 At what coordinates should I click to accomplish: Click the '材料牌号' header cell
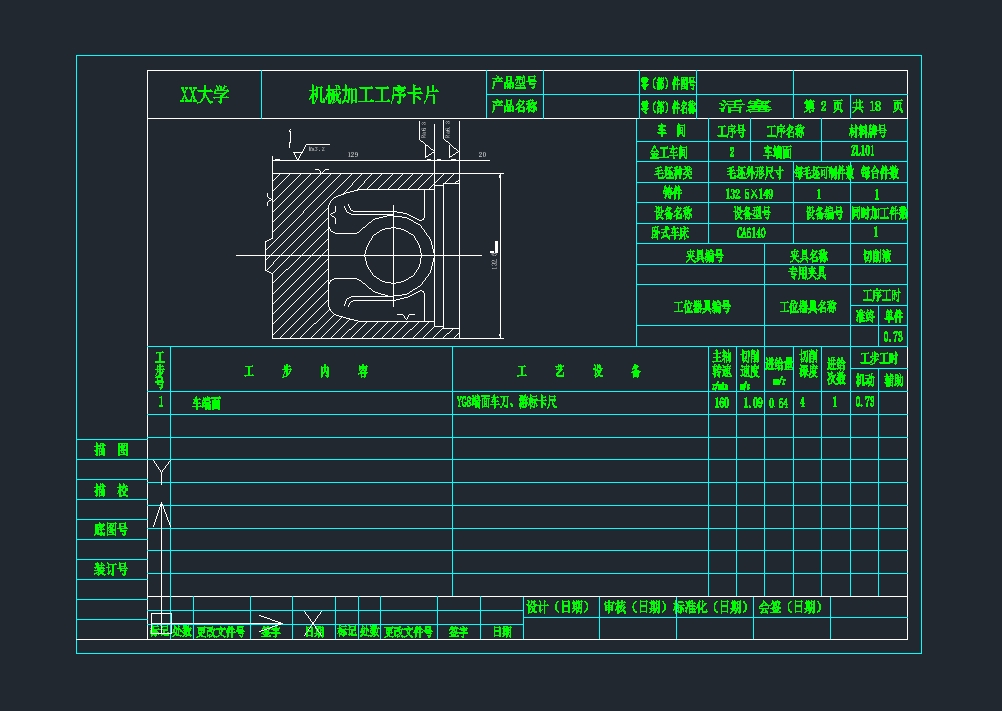click(867, 131)
